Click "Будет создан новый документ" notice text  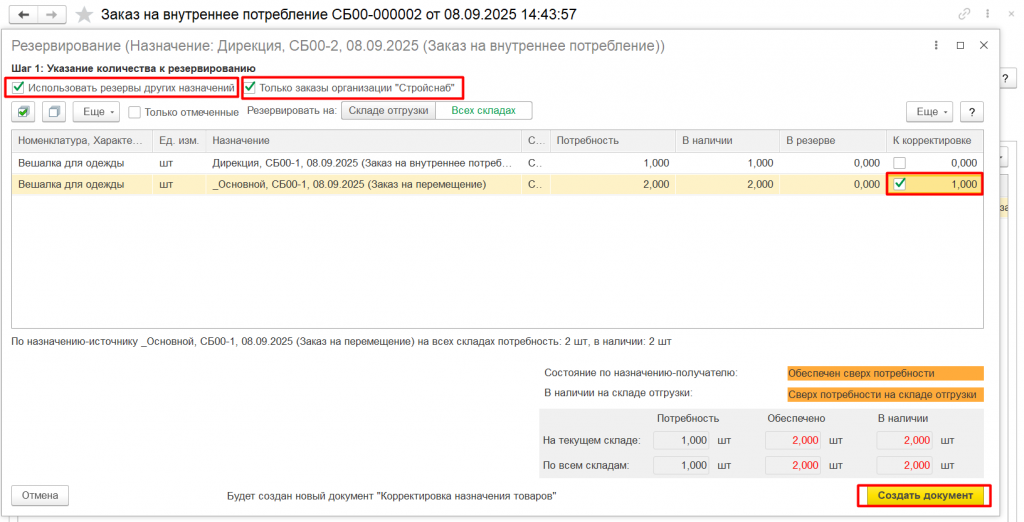click(392, 496)
